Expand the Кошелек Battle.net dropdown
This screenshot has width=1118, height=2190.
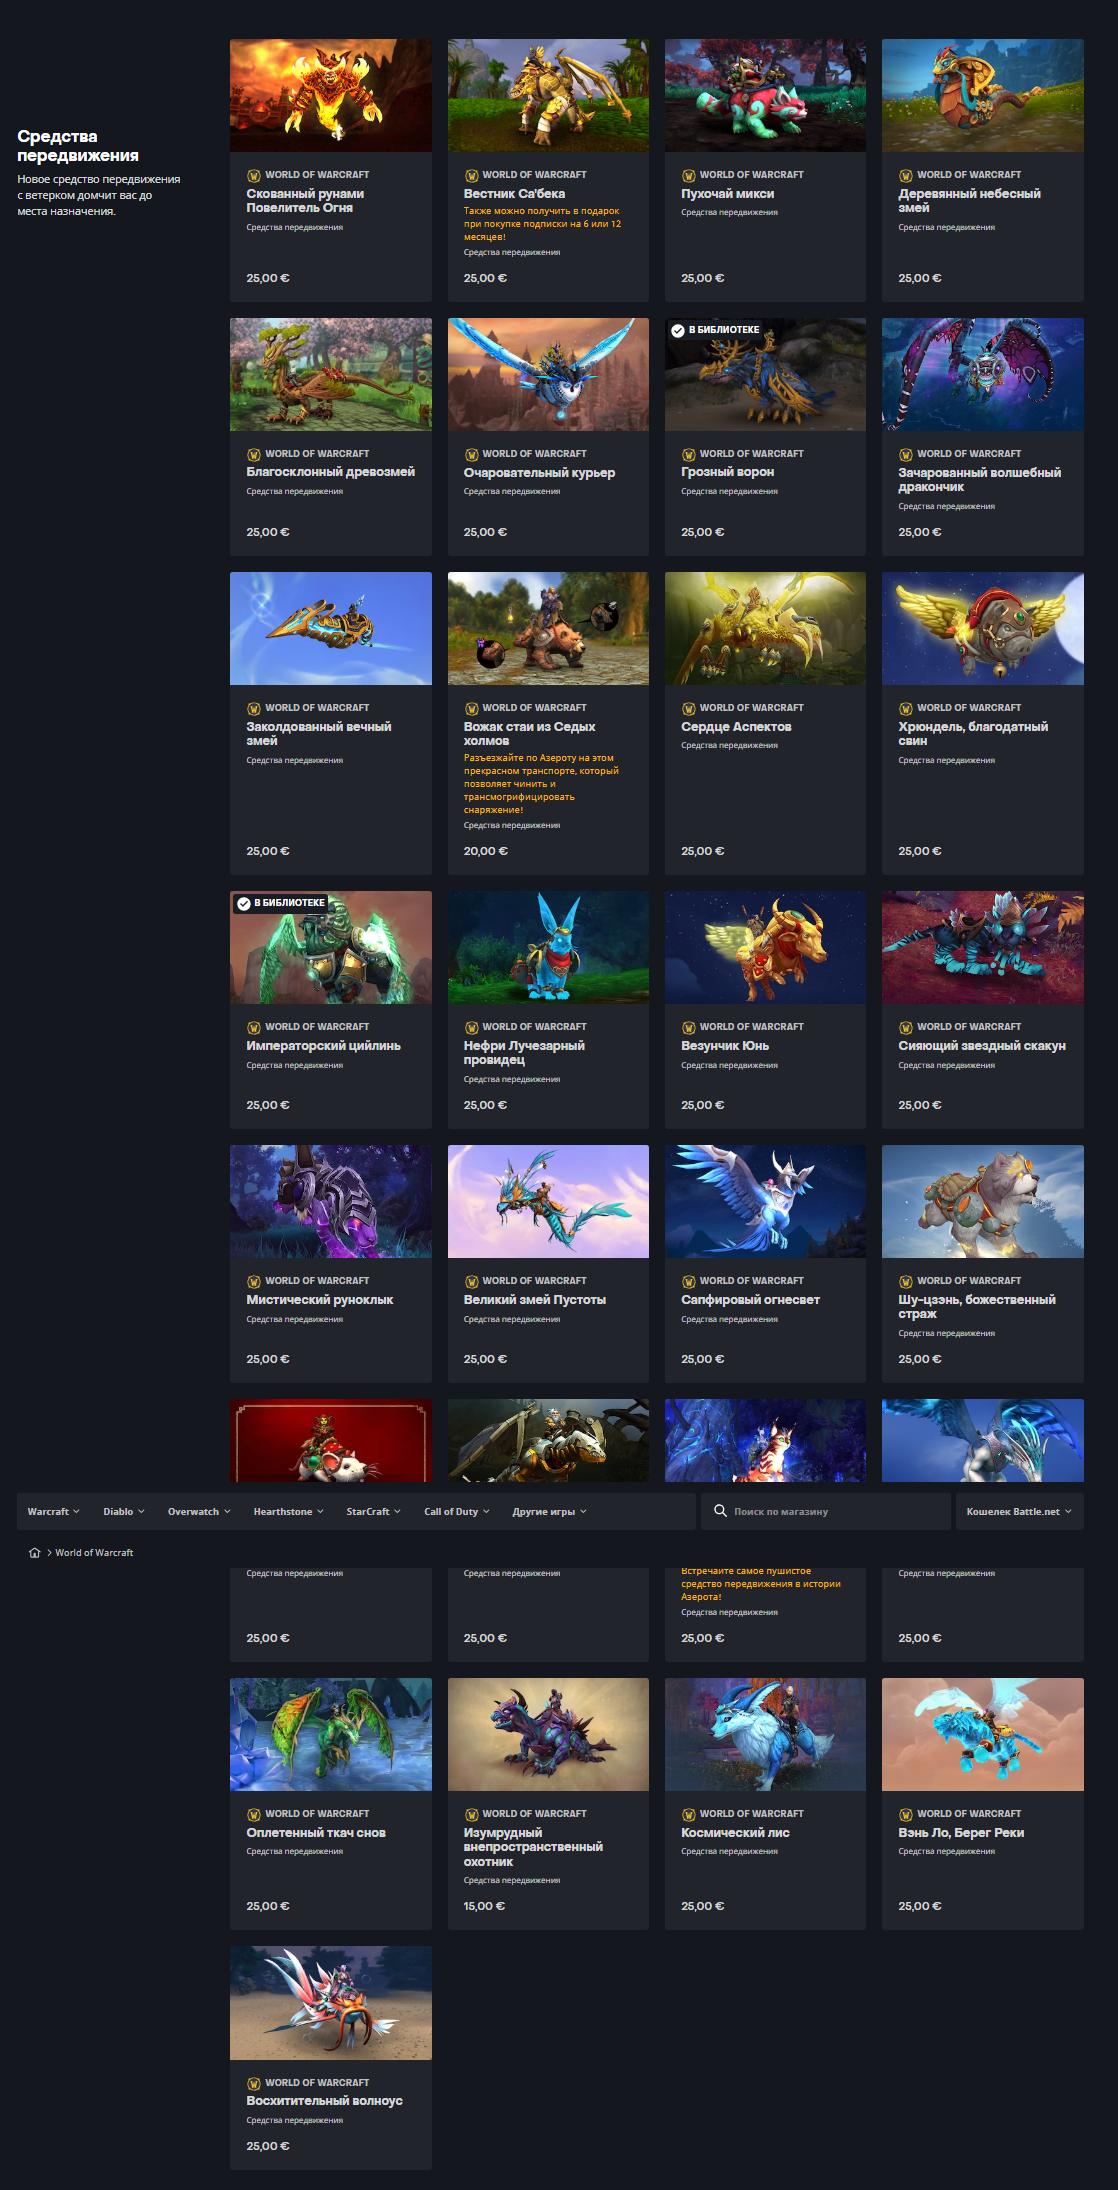pyautogui.click(x=1018, y=1512)
